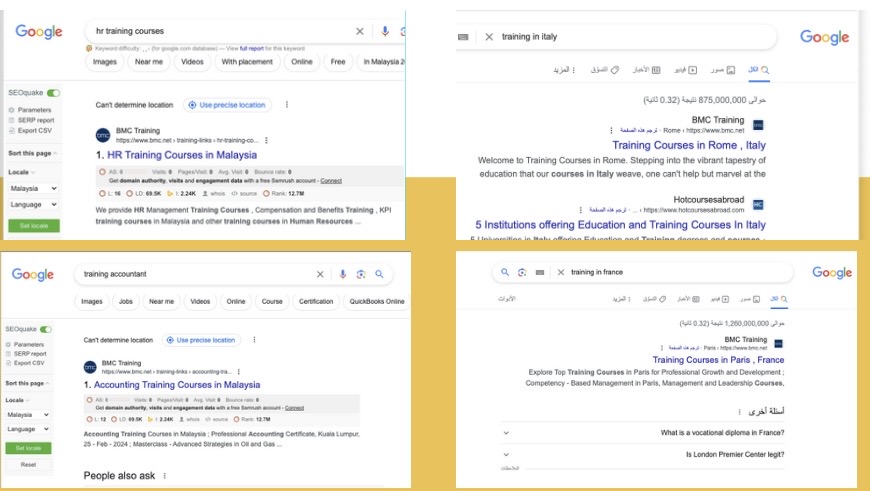The image size is (870, 491).
Task: Select Free filter chip
Action: pos(338,62)
